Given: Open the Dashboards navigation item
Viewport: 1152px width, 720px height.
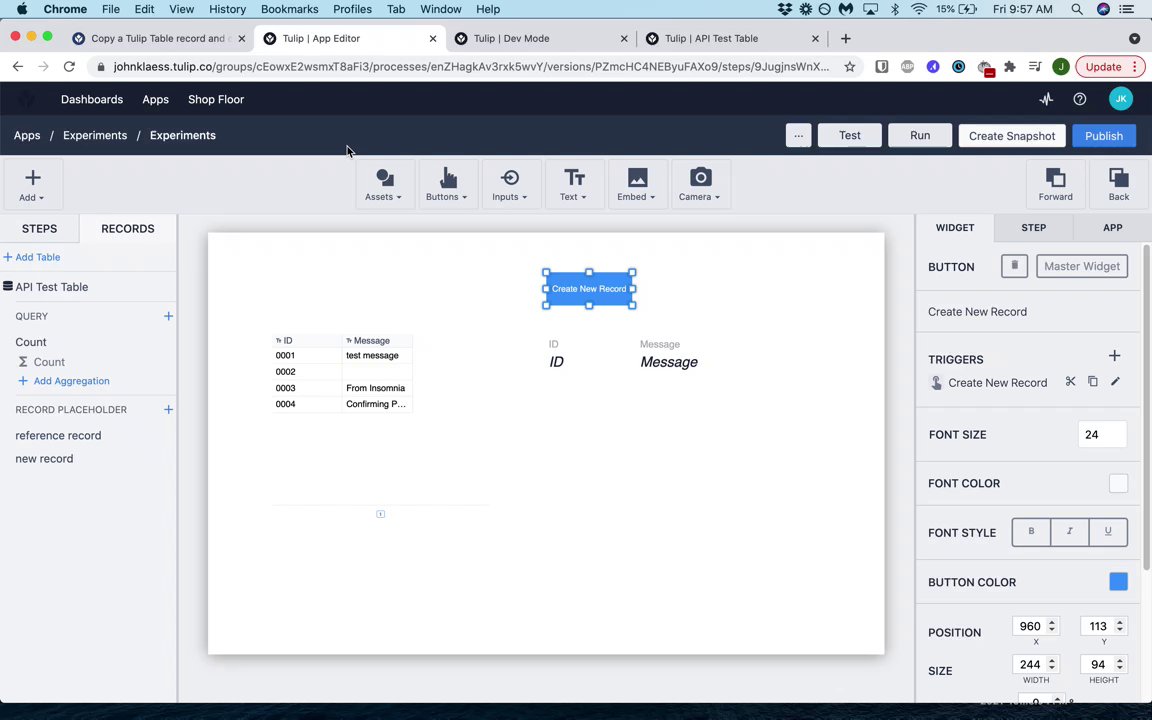Looking at the screenshot, I should (92, 99).
